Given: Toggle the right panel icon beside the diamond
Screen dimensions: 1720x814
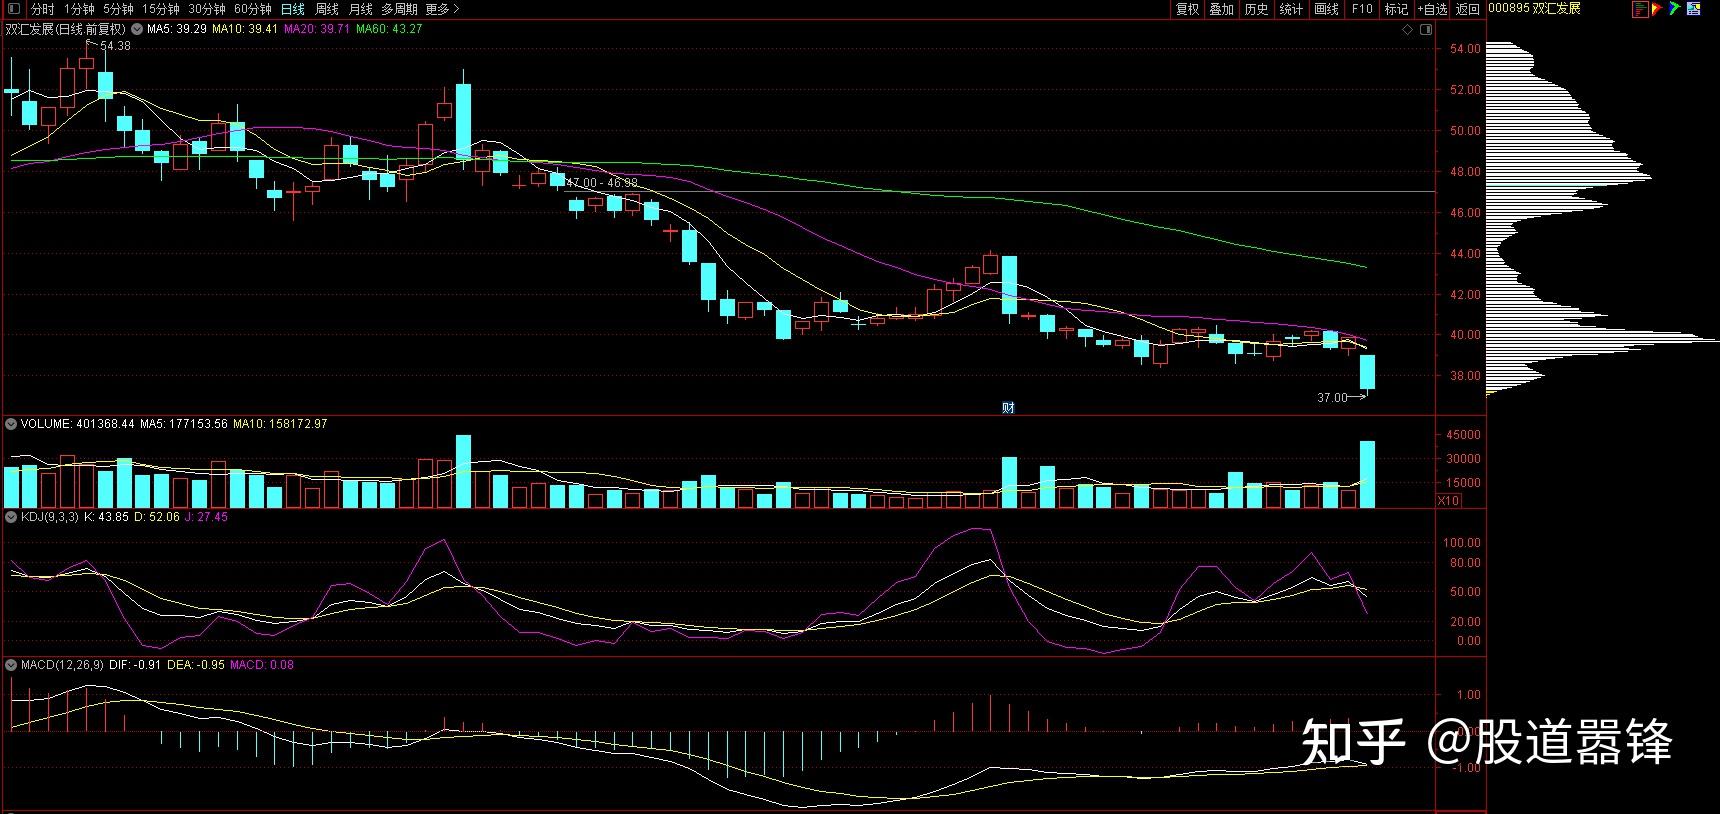Looking at the screenshot, I should 1426,30.
